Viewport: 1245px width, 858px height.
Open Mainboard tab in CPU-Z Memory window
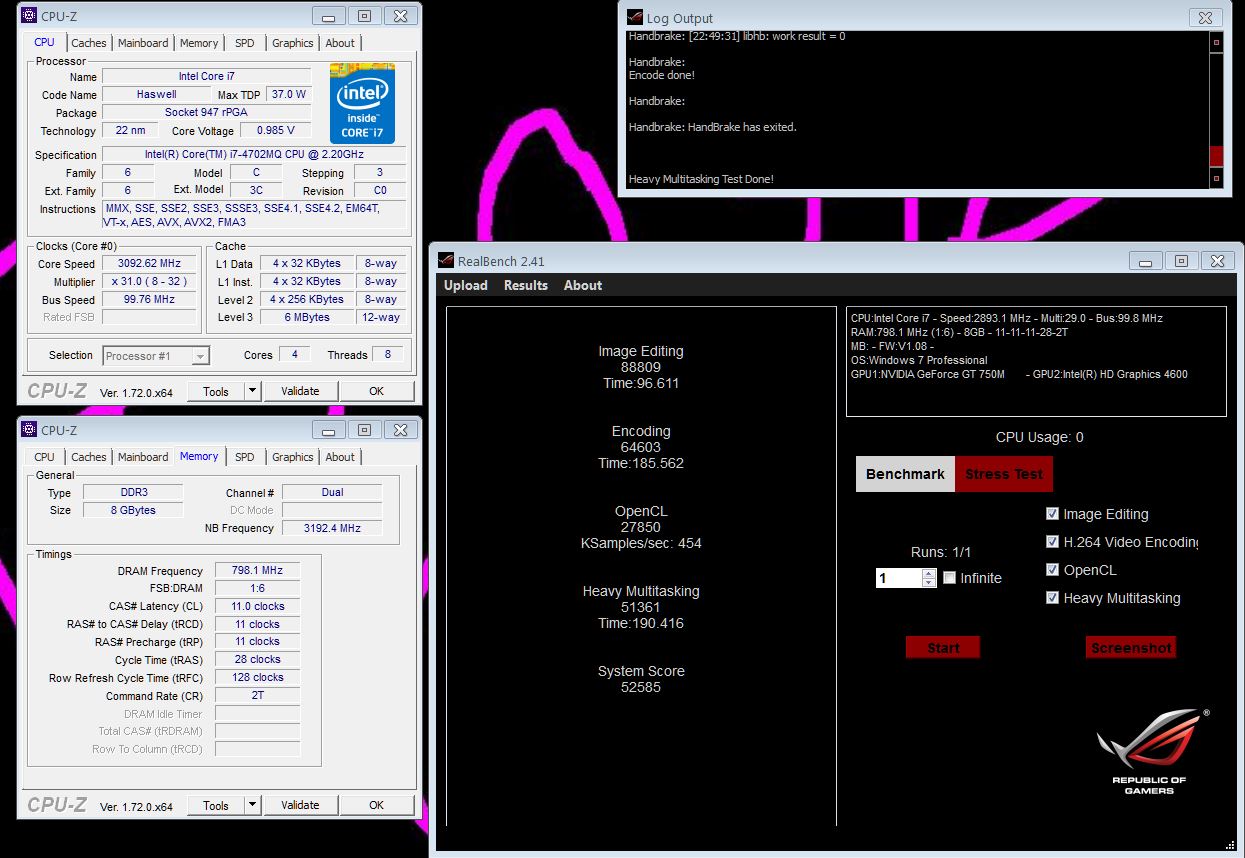tap(143, 457)
